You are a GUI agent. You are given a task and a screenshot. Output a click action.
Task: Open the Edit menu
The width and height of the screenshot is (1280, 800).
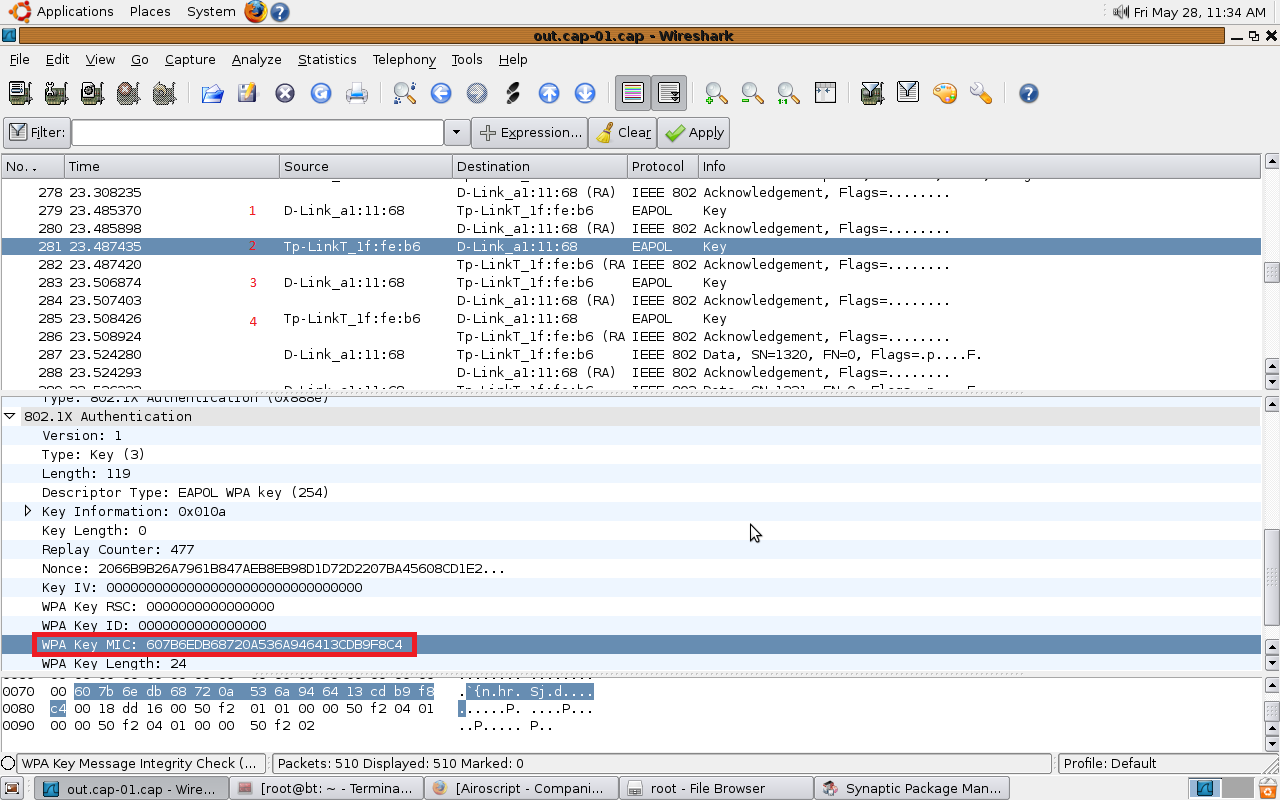coord(58,59)
